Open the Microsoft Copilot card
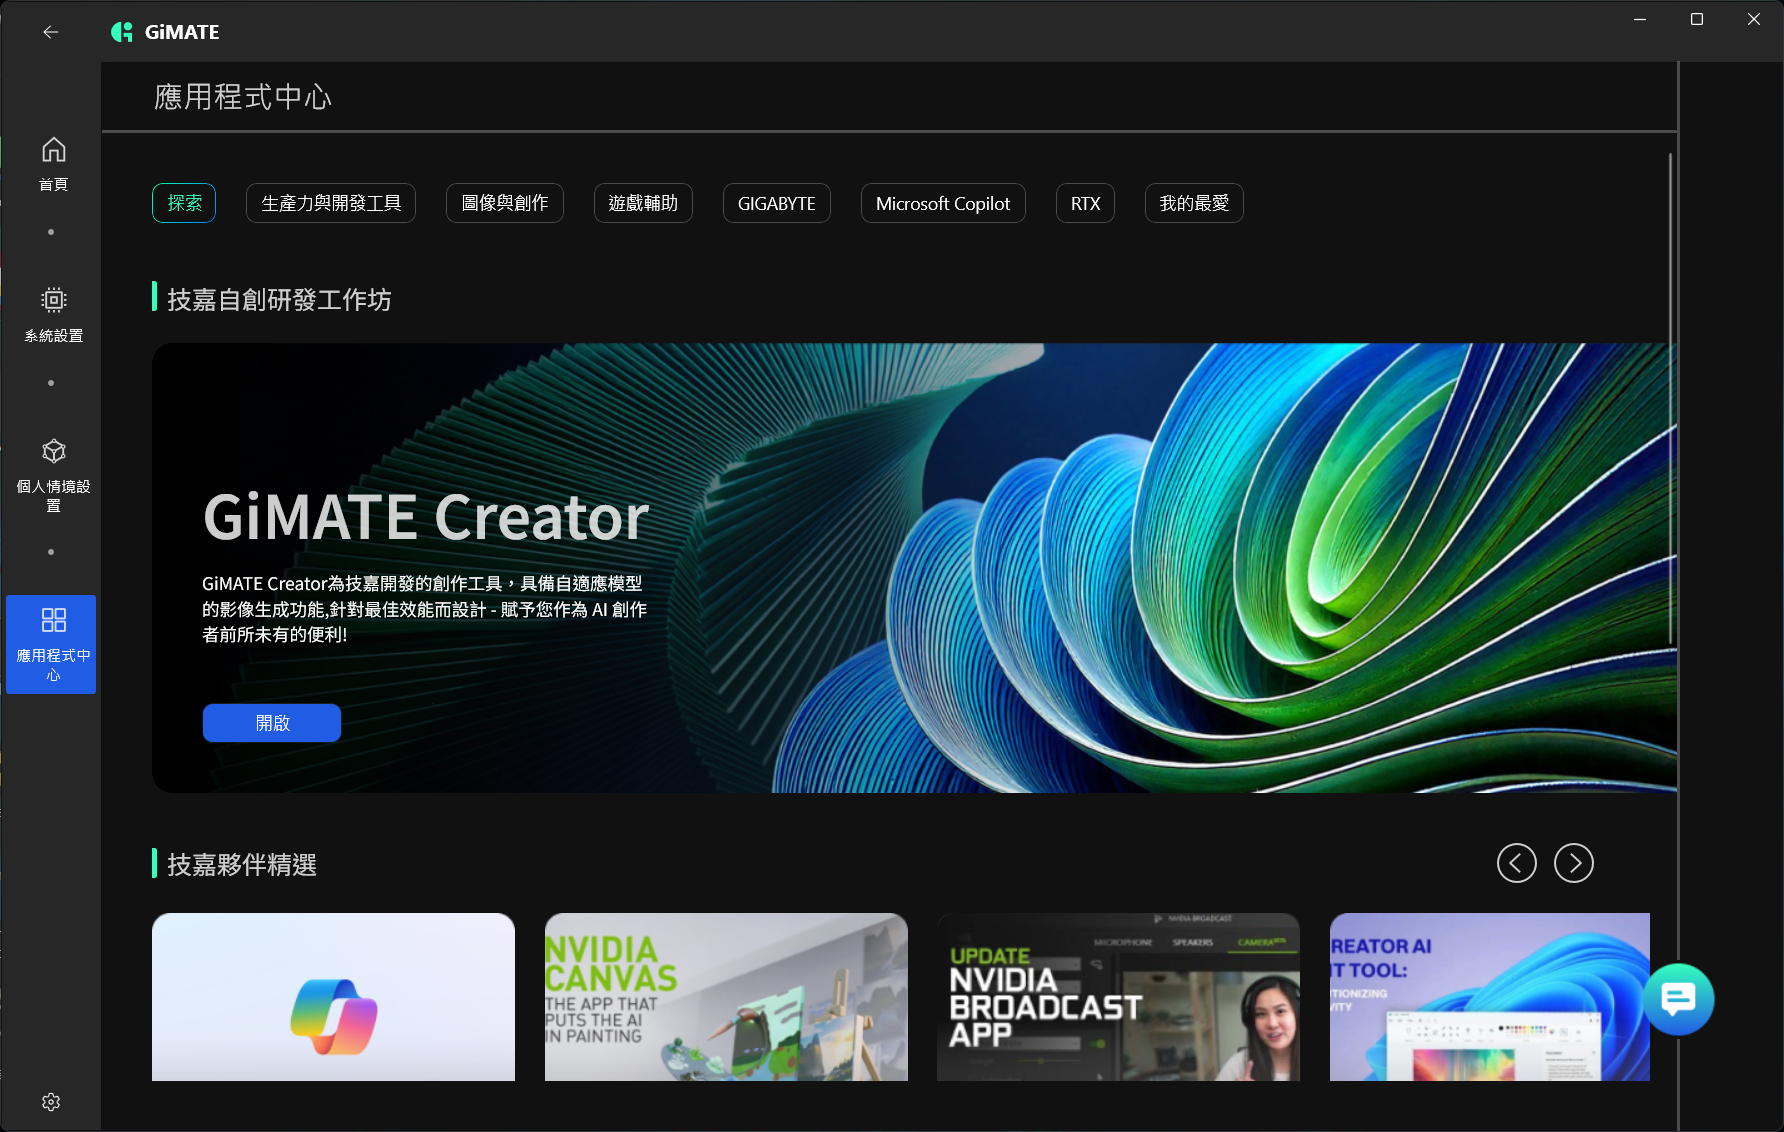The width and height of the screenshot is (1784, 1132). pyautogui.click(x=333, y=997)
